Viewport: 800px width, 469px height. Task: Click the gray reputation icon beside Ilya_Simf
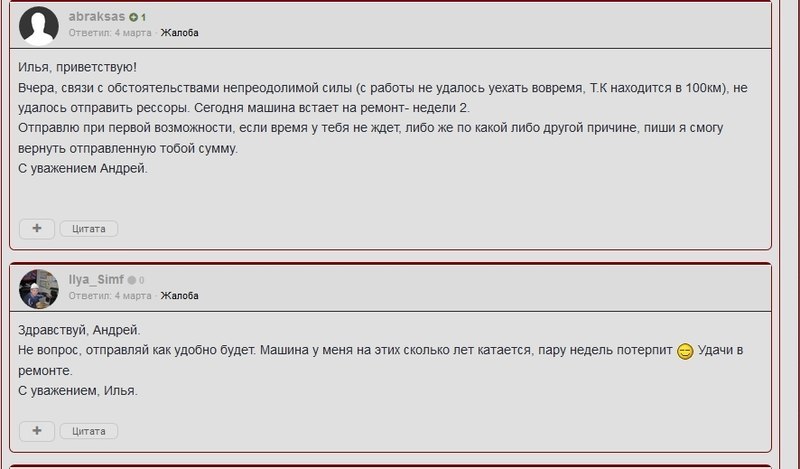point(131,281)
